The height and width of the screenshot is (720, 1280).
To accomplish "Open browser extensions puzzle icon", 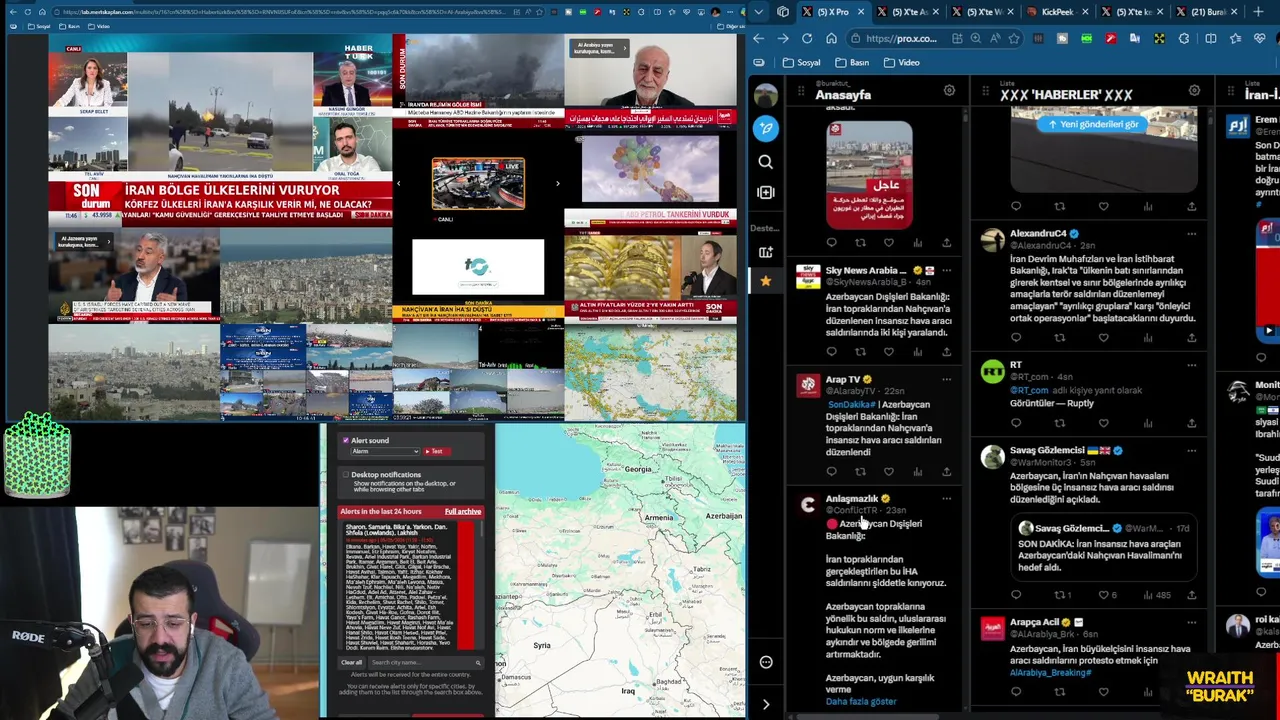I will click(1185, 38).
